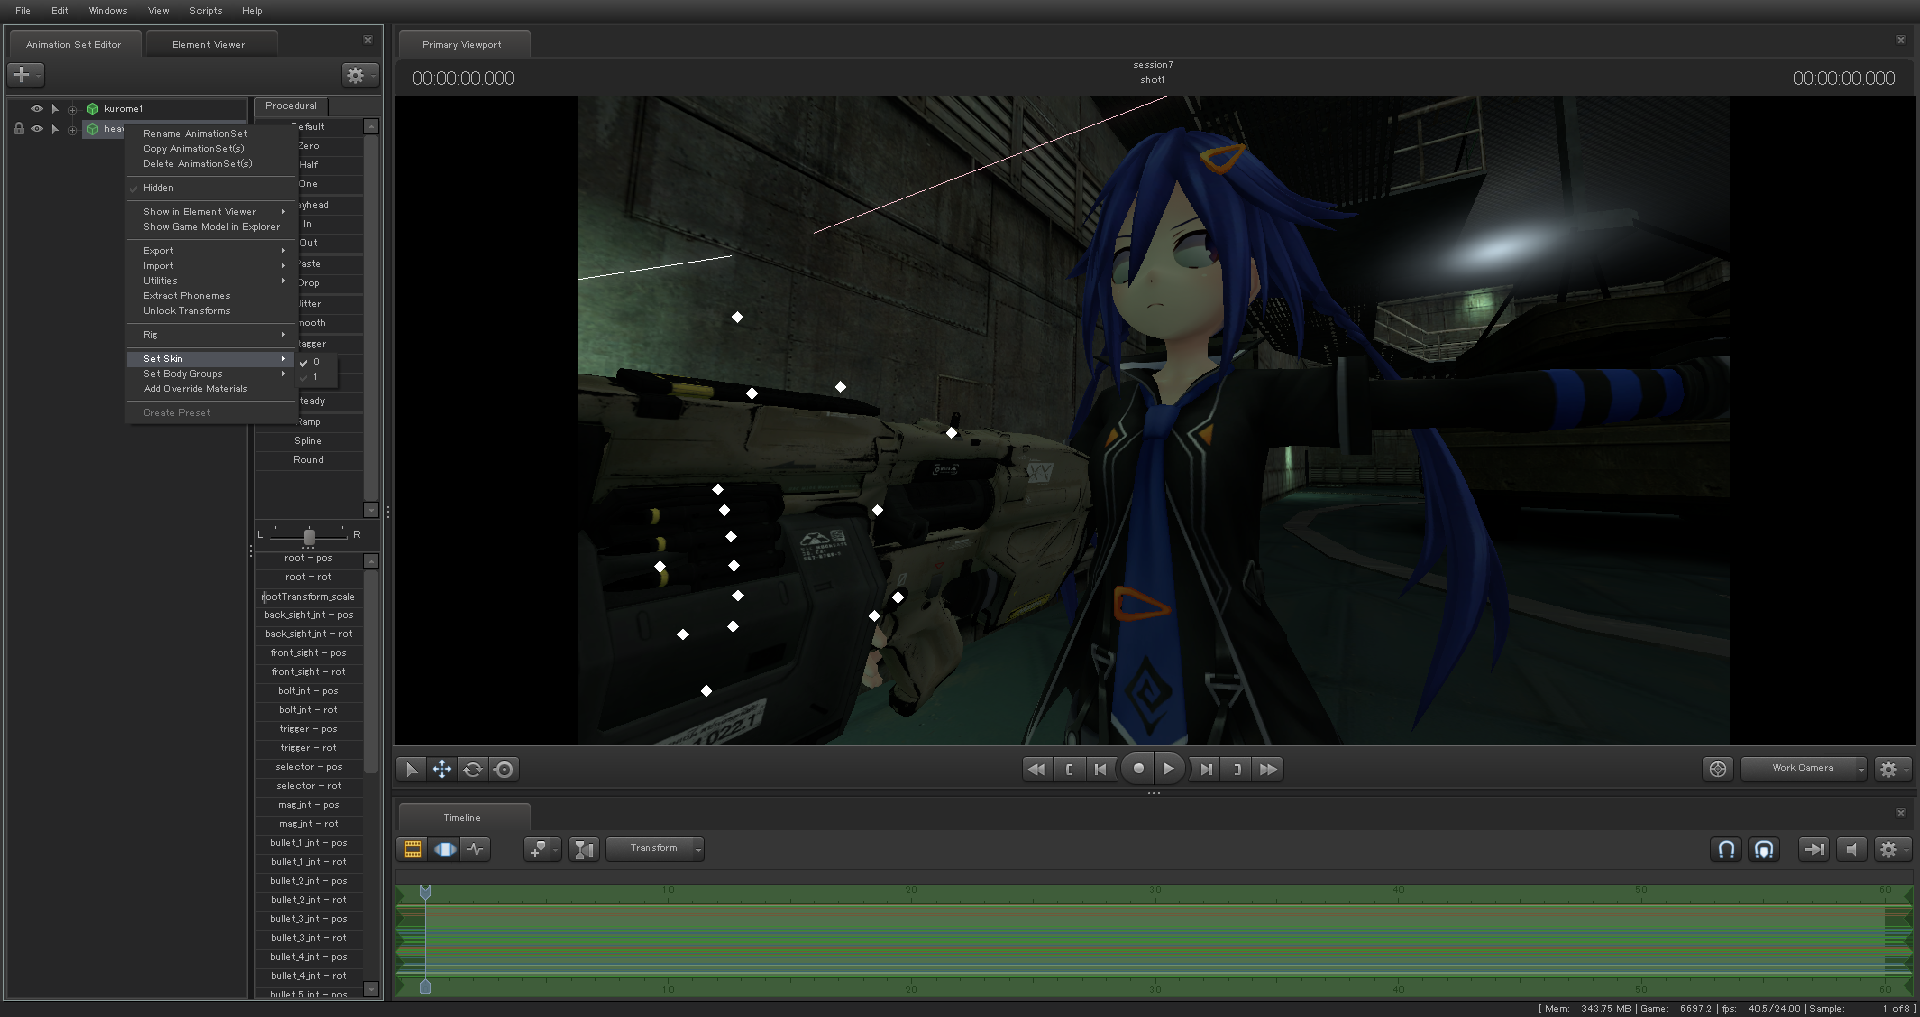This screenshot has width=1920, height=1017.
Task: Open the Rig submenu
Action: 212,335
